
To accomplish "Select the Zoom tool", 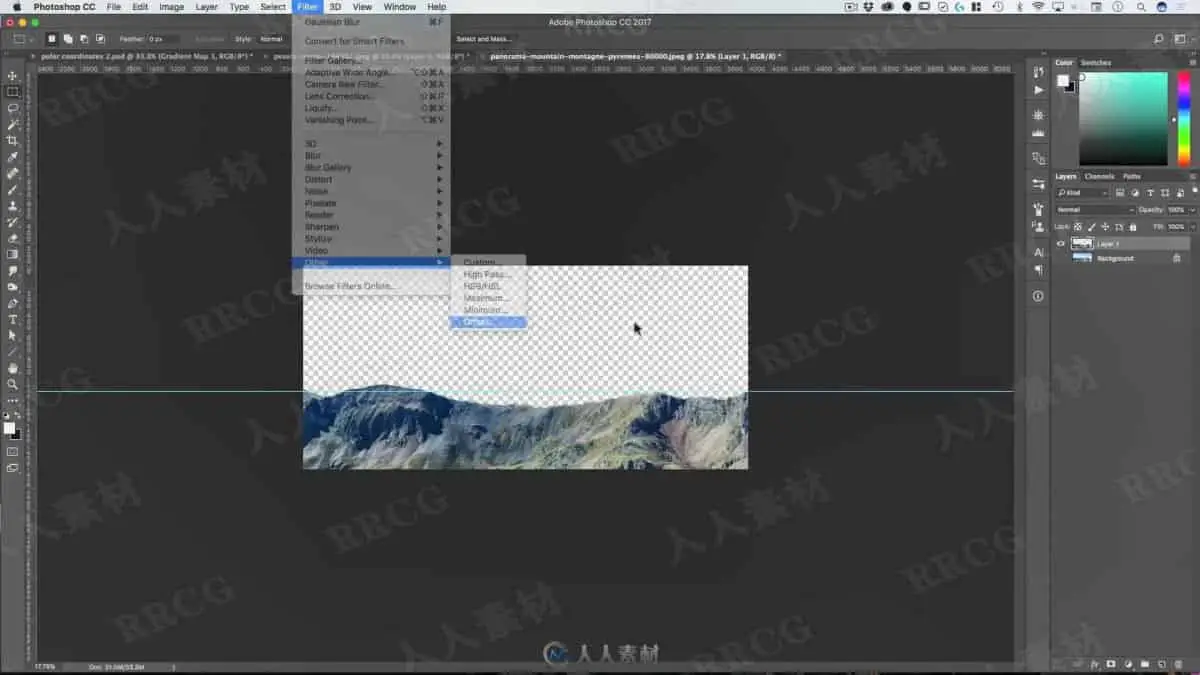I will 12,384.
